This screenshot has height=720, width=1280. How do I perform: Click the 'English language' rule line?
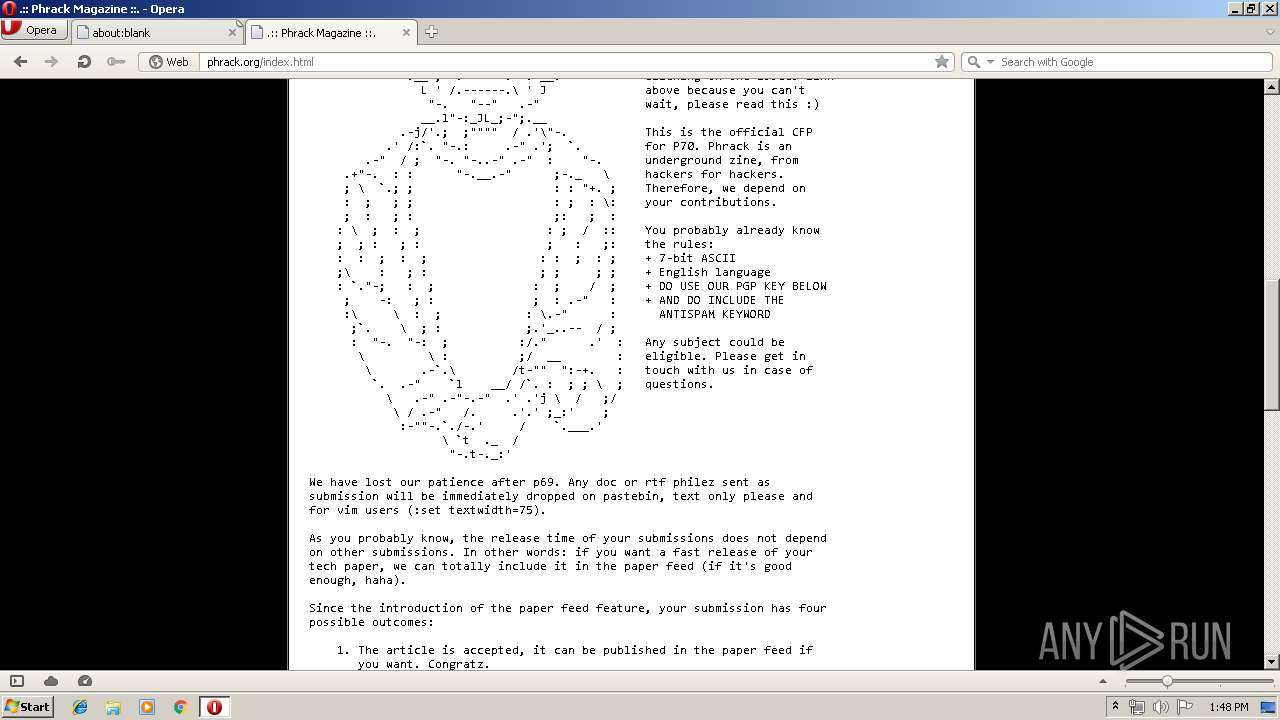point(708,272)
